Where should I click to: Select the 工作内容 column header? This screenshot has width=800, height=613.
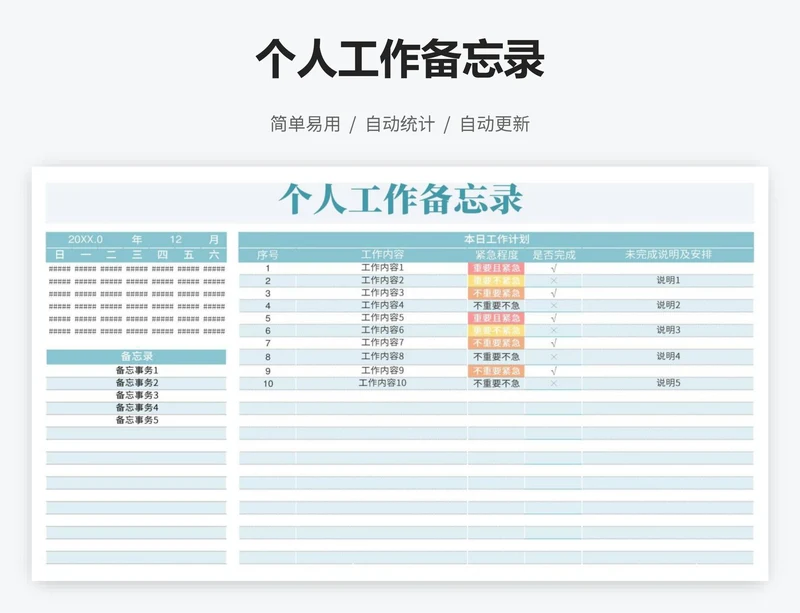tap(382, 255)
